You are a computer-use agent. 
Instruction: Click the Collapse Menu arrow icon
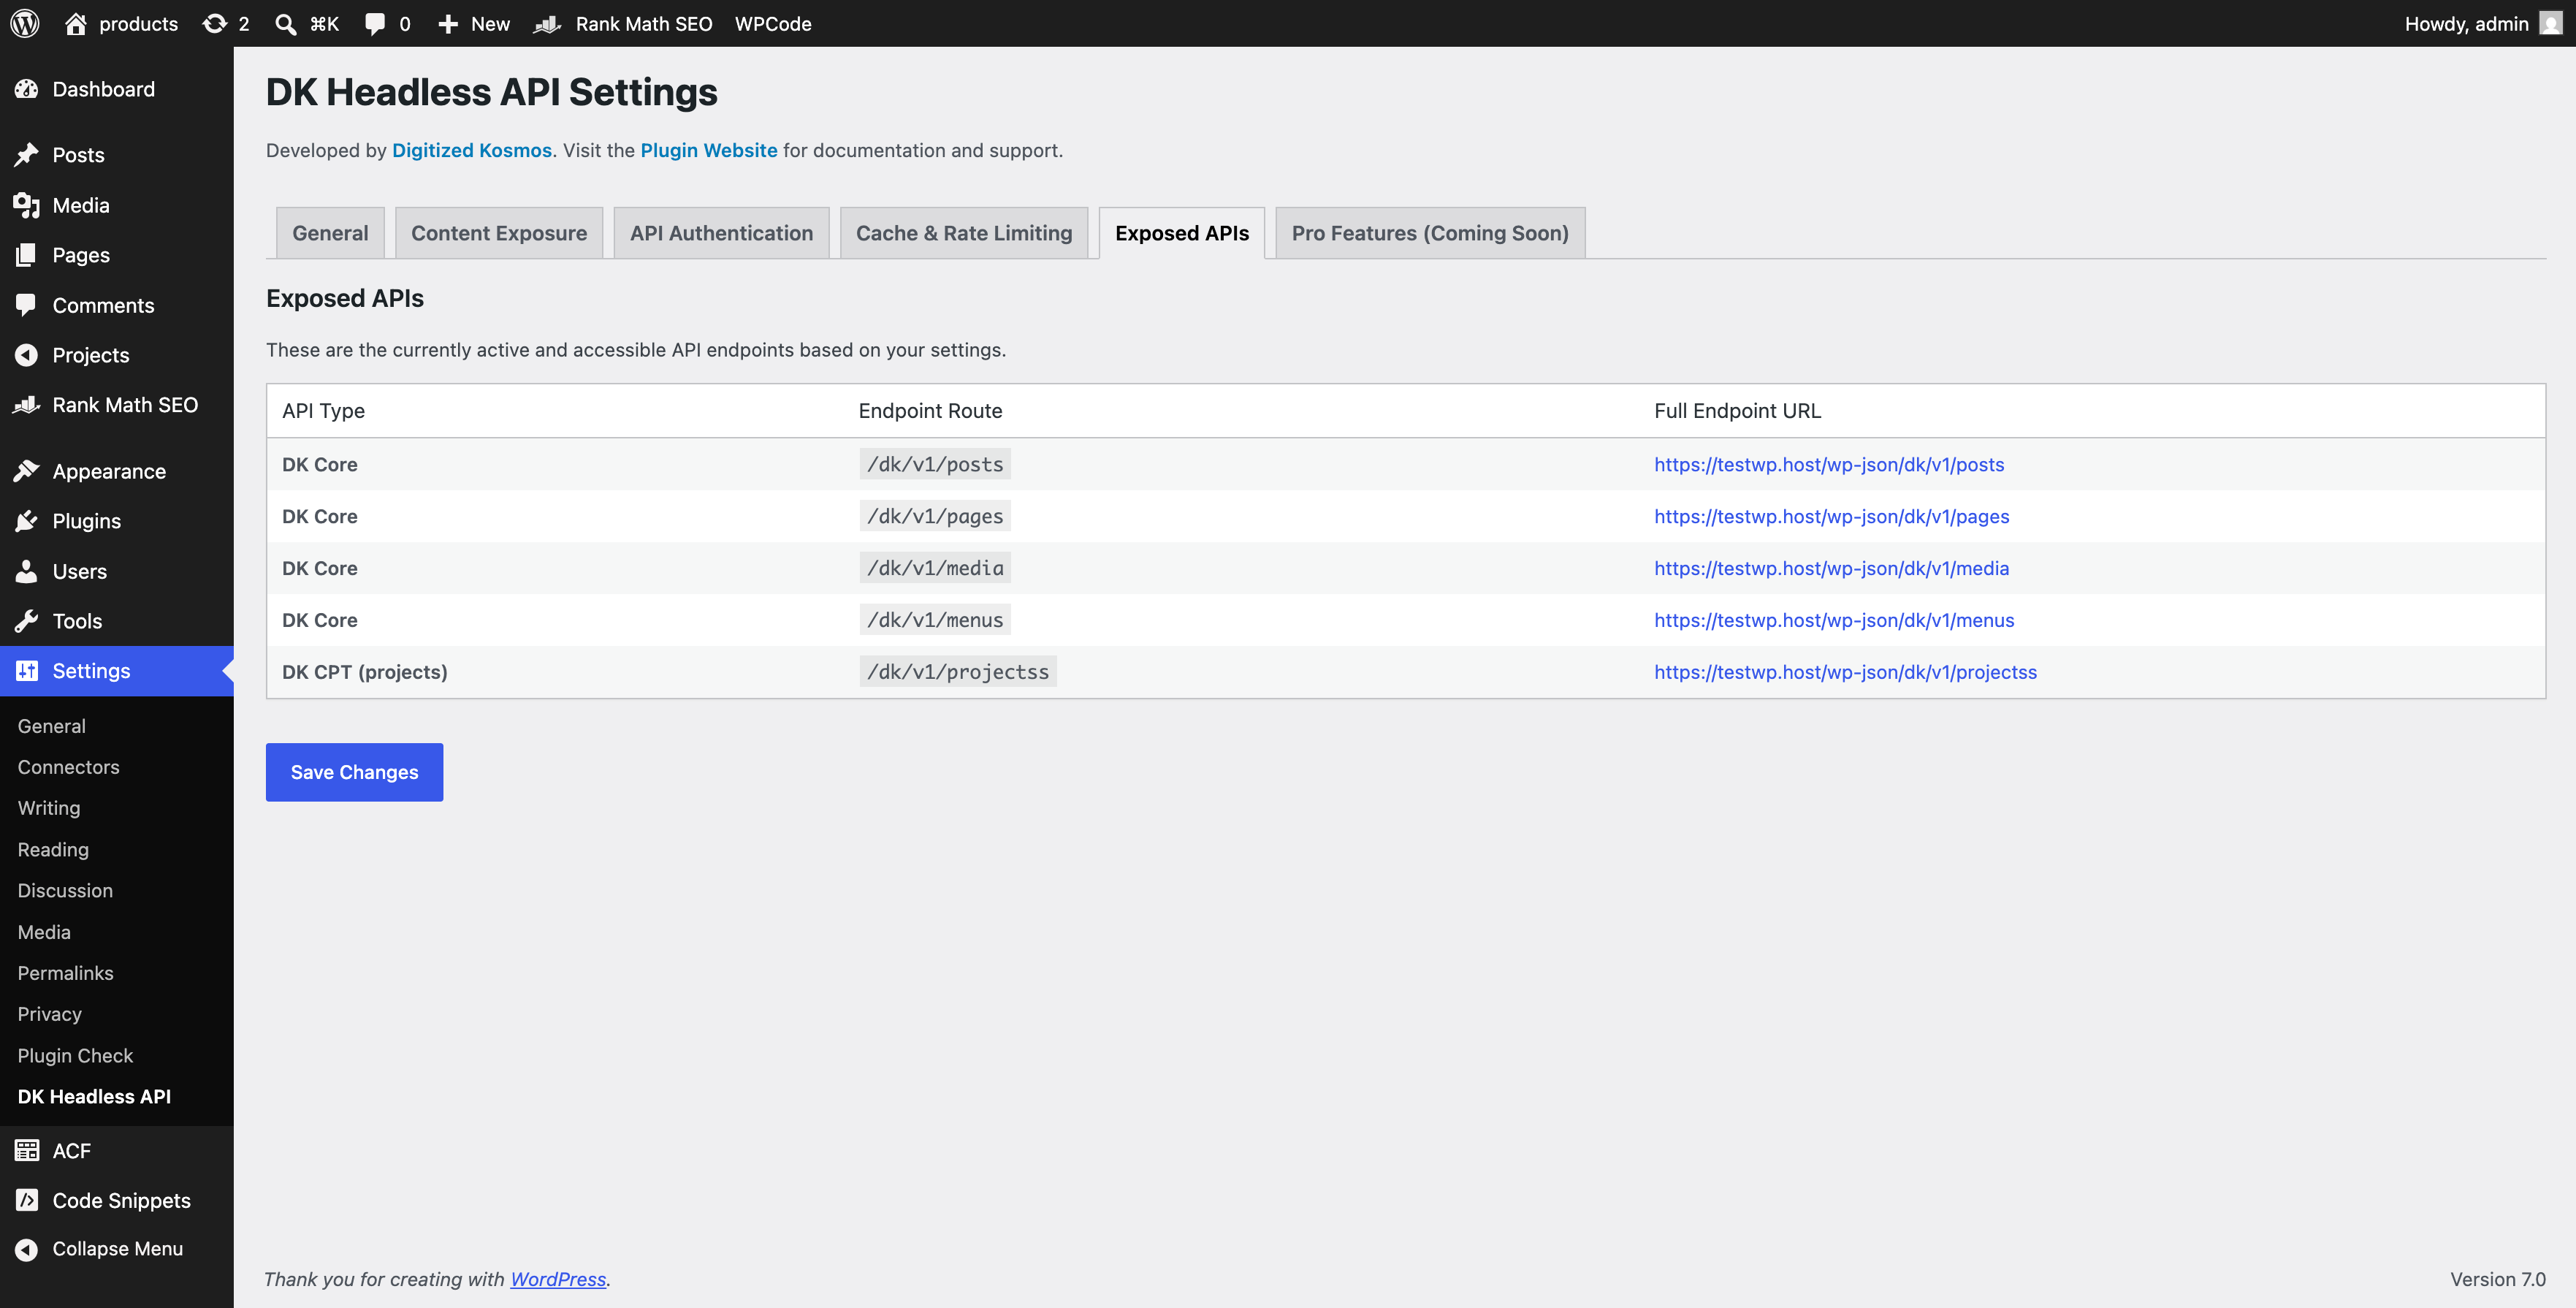27,1249
